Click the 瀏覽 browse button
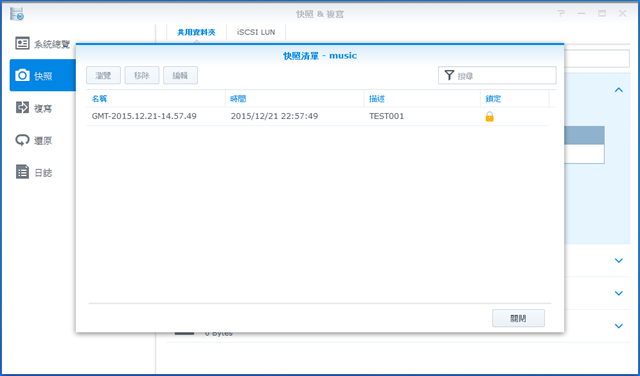The height and width of the screenshot is (376, 640). tap(103, 76)
